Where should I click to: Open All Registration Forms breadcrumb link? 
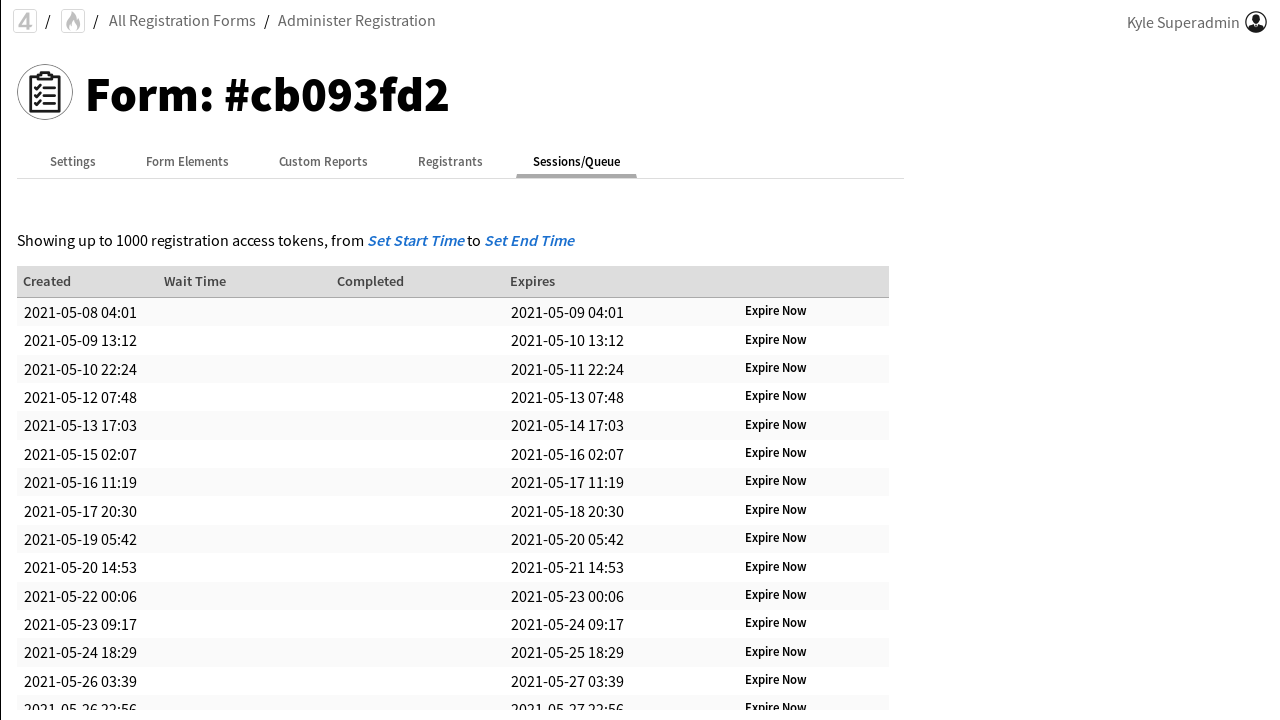182,21
